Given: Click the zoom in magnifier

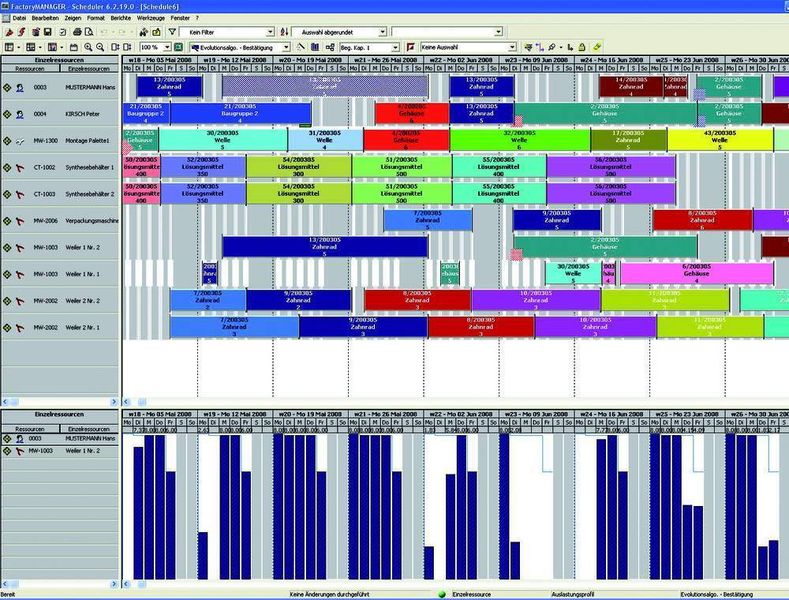Looking at the screenshot, I should point(88,47).
